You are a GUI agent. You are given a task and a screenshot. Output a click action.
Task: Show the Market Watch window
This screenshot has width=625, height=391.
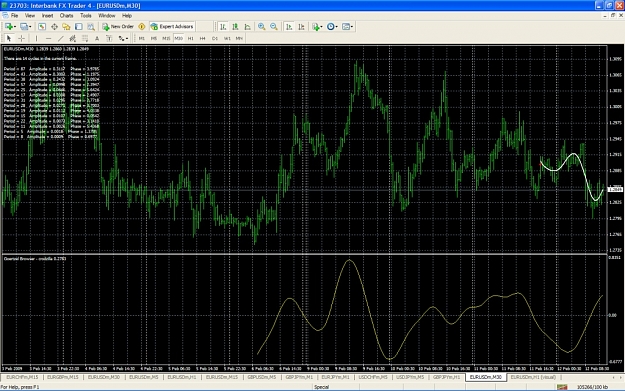tap(41, 27)
